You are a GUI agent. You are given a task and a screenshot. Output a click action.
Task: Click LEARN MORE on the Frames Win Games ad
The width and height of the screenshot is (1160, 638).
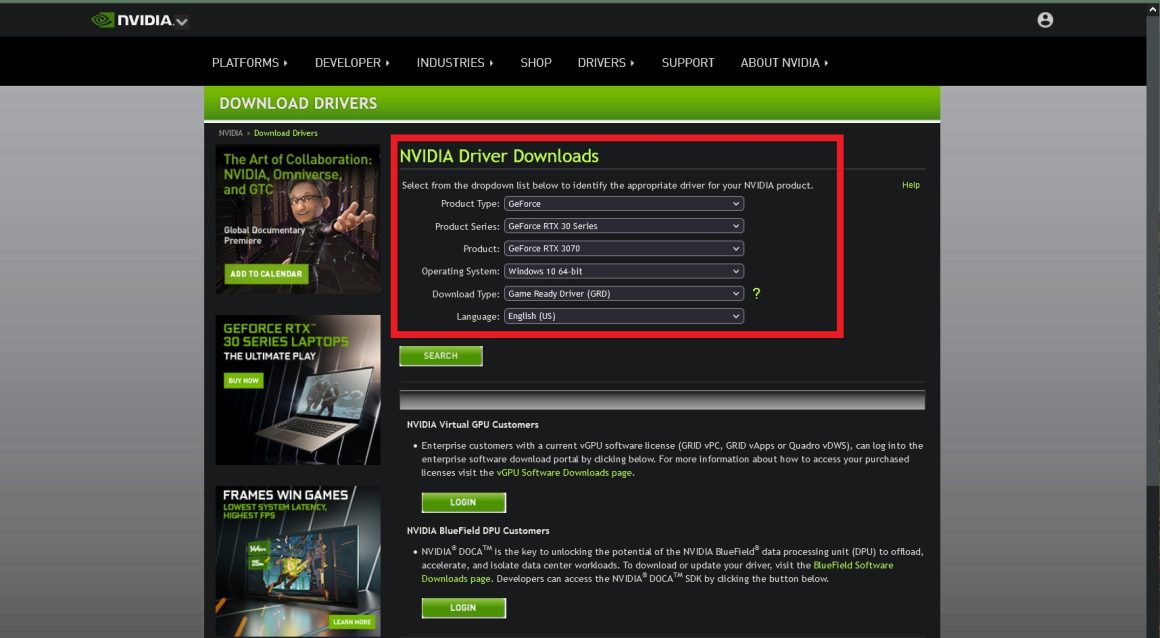coord(351,622)
